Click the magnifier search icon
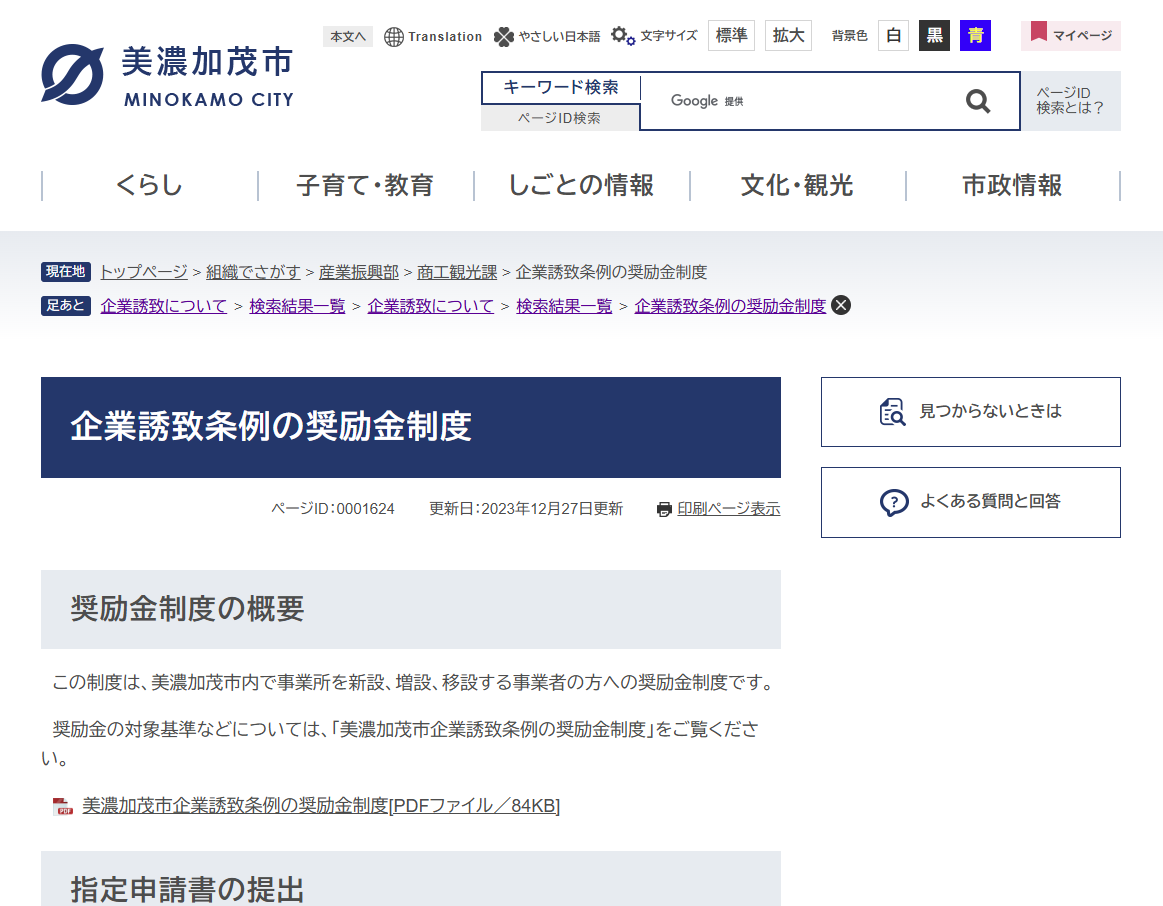1163x906 pixels. tap(978, 101)
